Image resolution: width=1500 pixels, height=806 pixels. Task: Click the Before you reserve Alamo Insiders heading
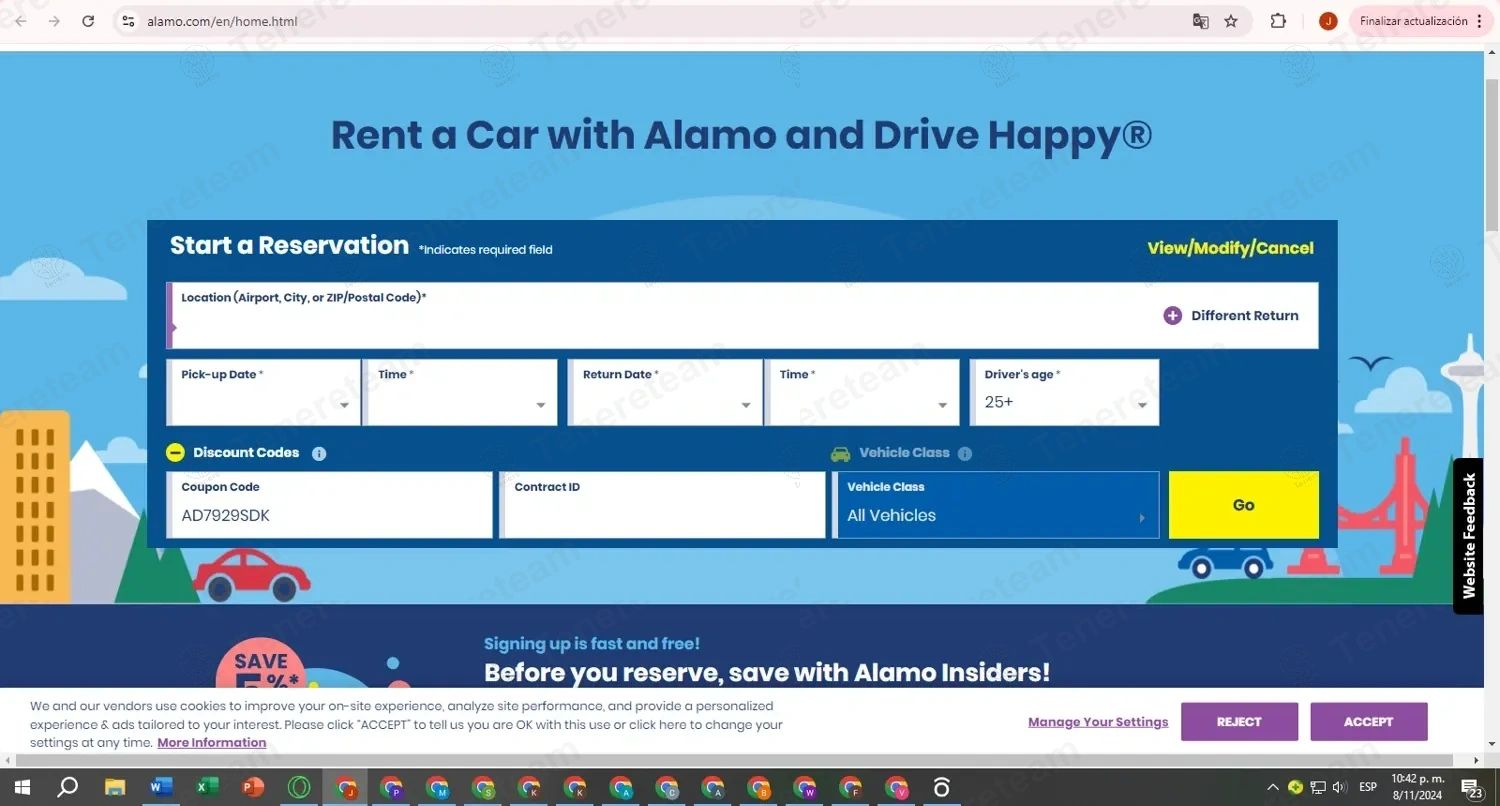(x=767, y=673)
